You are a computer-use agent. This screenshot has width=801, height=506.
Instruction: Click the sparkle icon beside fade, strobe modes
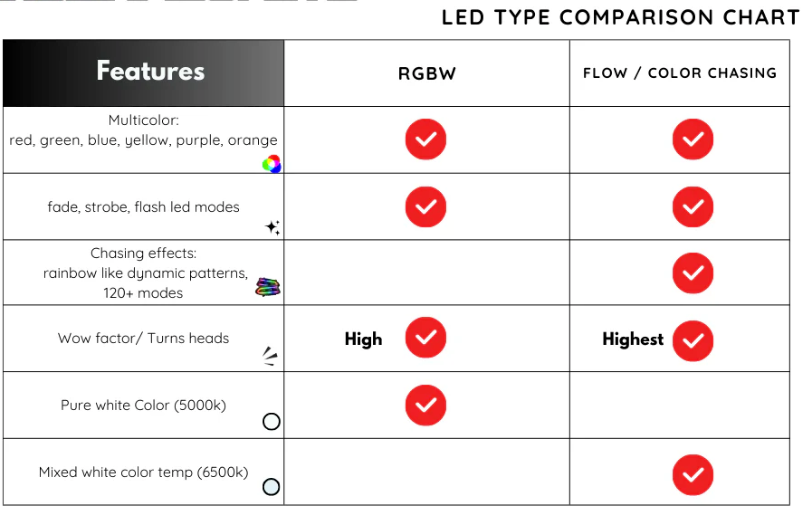point(273,227)
